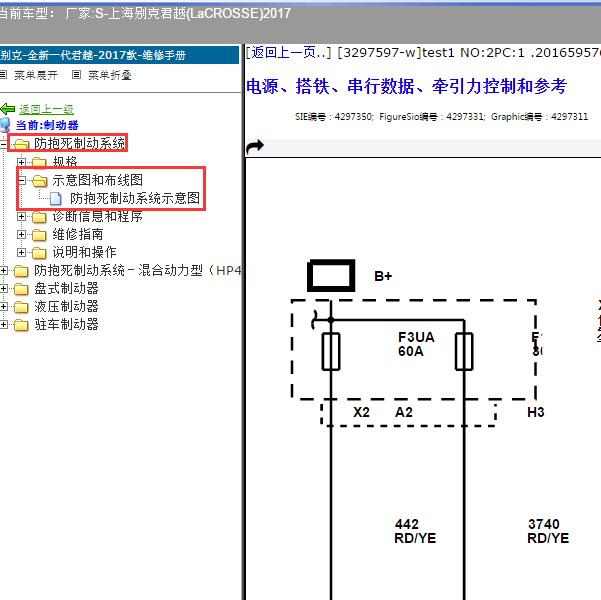Click the 防抱死制动系统 folder icon
Image resolution: width=601 pixels, height=600 pixels.
pyautogui.click(x=21, y=144)
